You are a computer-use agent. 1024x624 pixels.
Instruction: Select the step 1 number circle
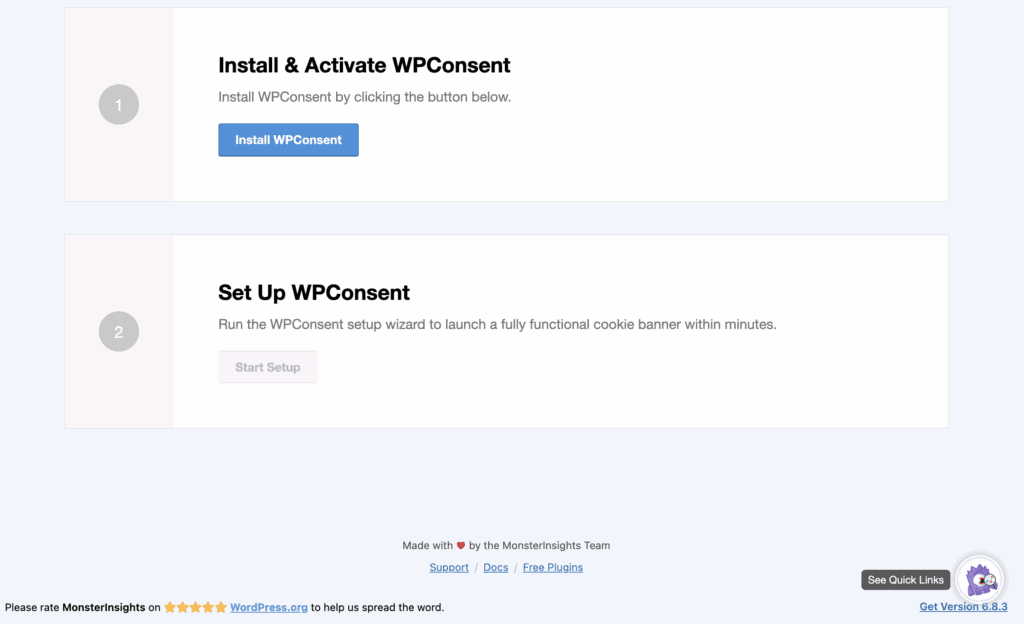tap(119, 104)
